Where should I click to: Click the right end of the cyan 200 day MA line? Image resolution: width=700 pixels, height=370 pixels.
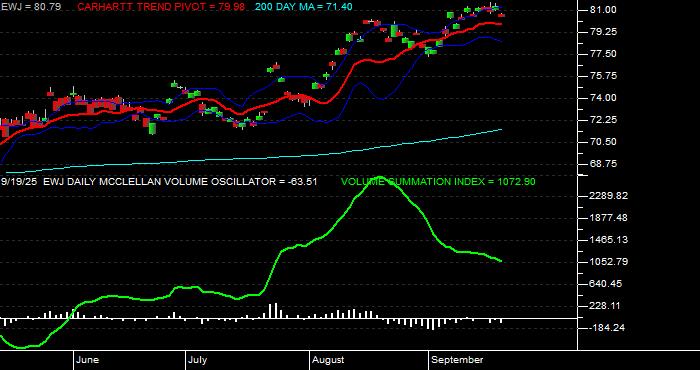(502, 129)
